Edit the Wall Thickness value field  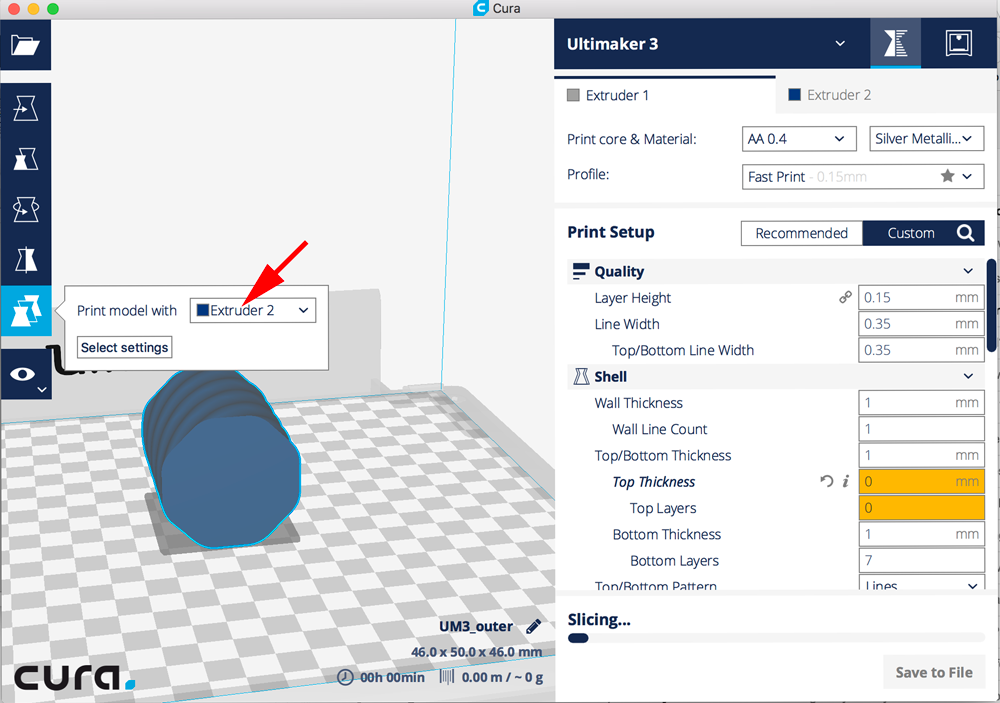point(921,403)
